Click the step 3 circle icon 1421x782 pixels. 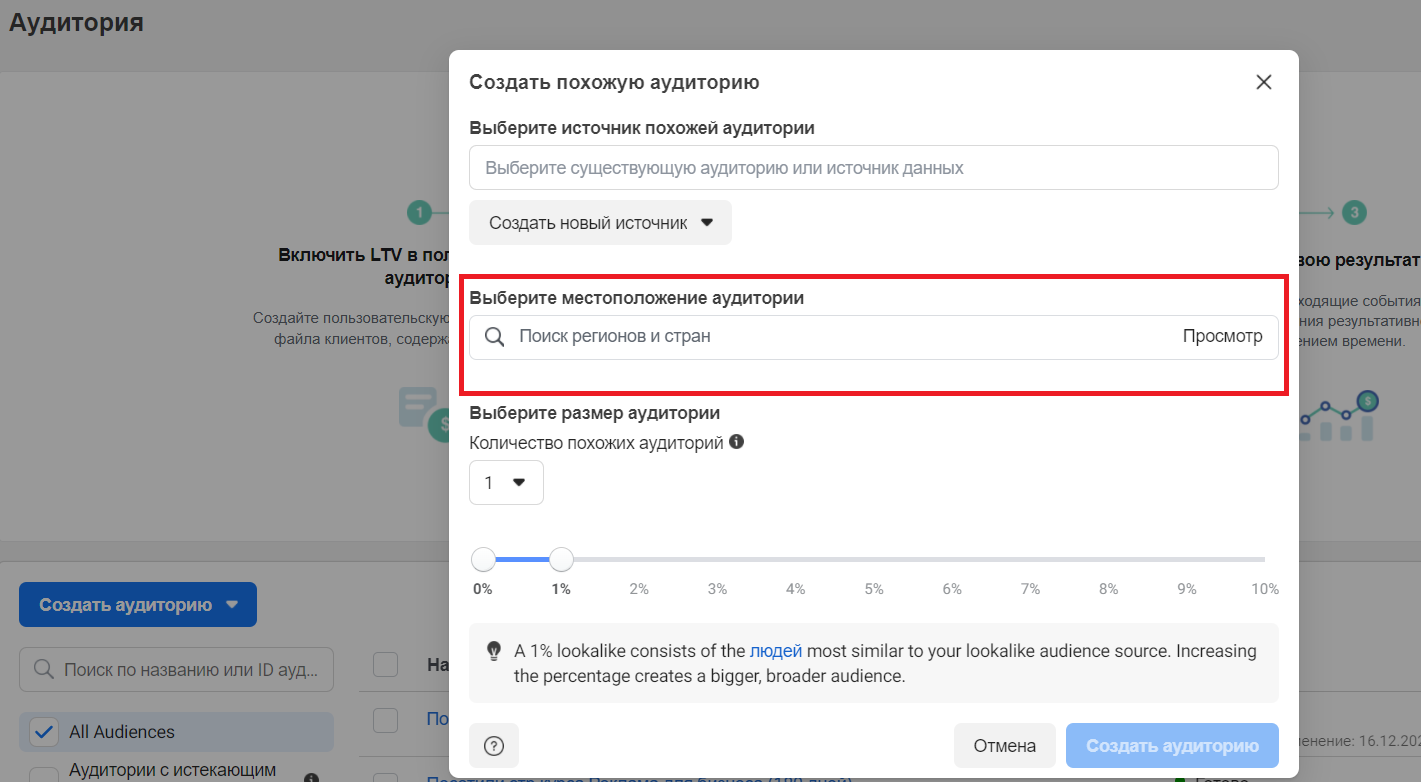coord(1354,212)
